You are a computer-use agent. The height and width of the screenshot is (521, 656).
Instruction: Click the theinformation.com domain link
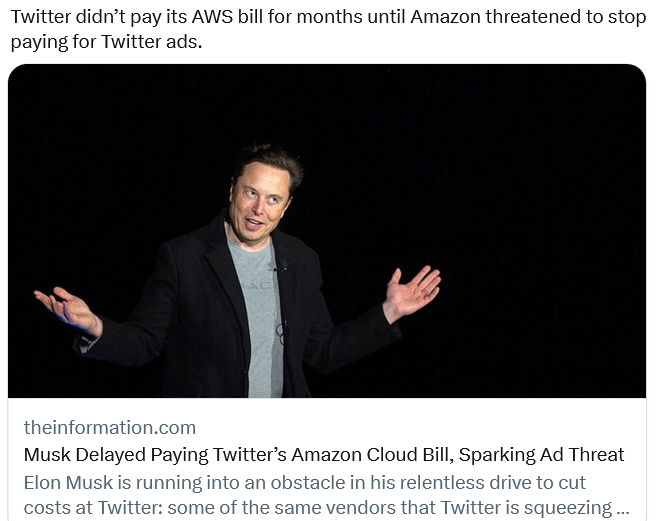tap(110, 427)
